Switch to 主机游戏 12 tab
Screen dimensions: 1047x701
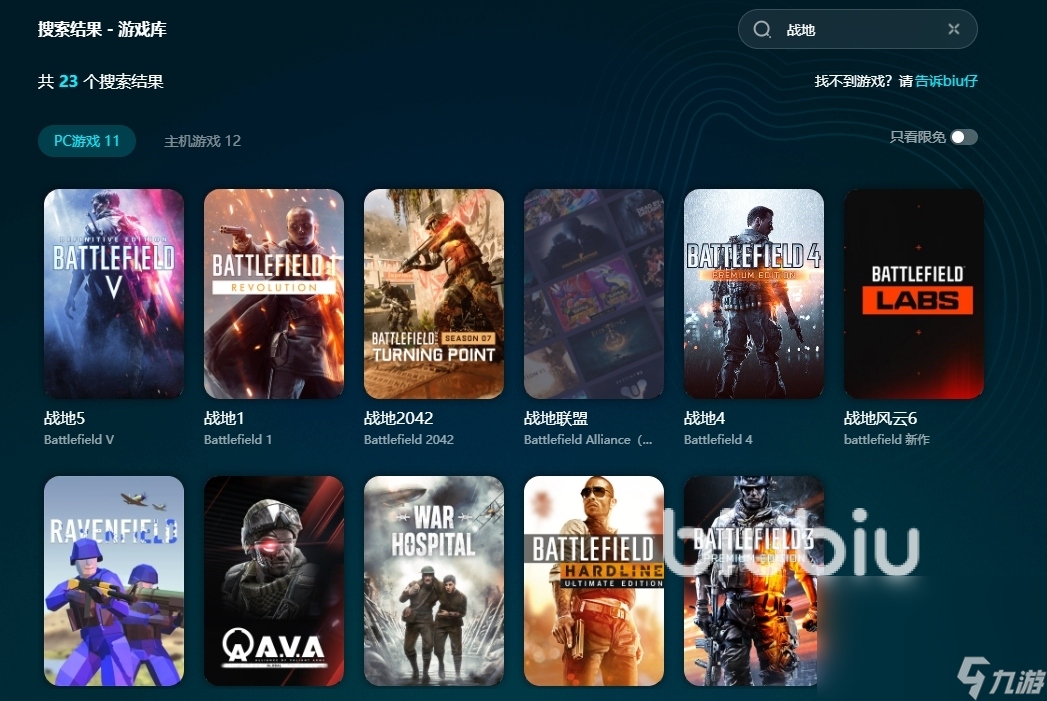tap(202, 141)
